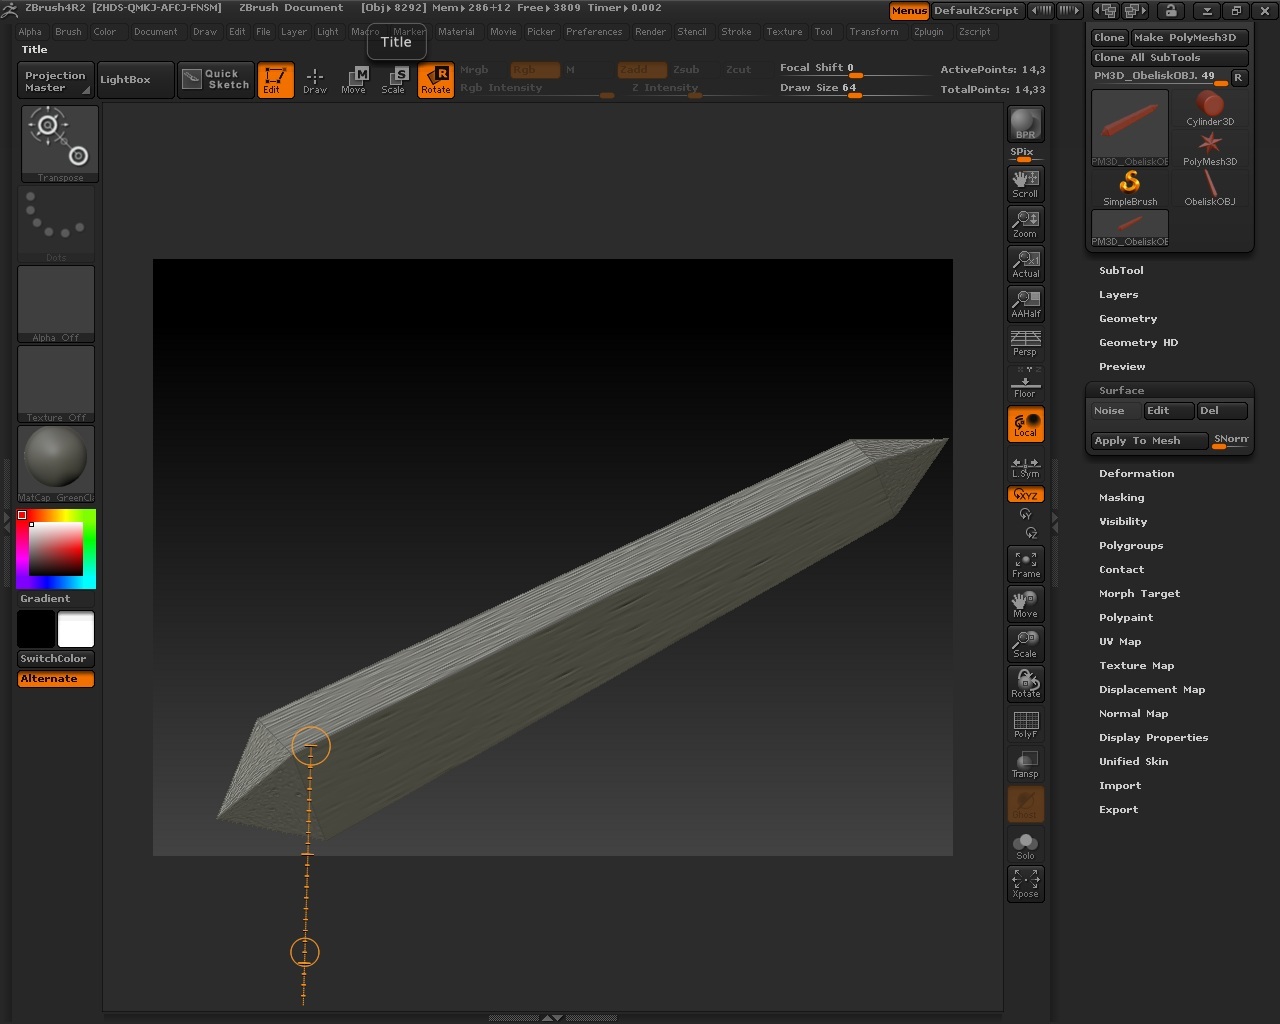
Task: Expand the UV Map section
Action: 1120,642
